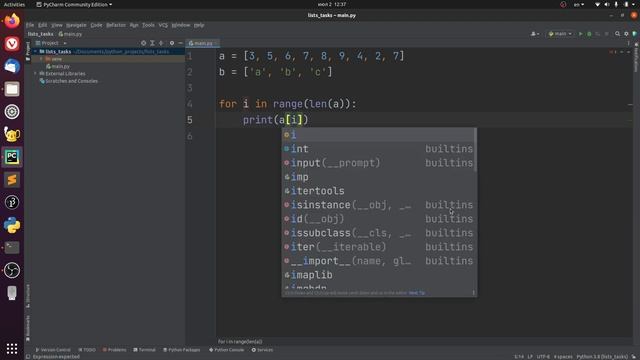Toggle the Notifications tab on right edge
The image size is (640, 360).
point(636,57)
